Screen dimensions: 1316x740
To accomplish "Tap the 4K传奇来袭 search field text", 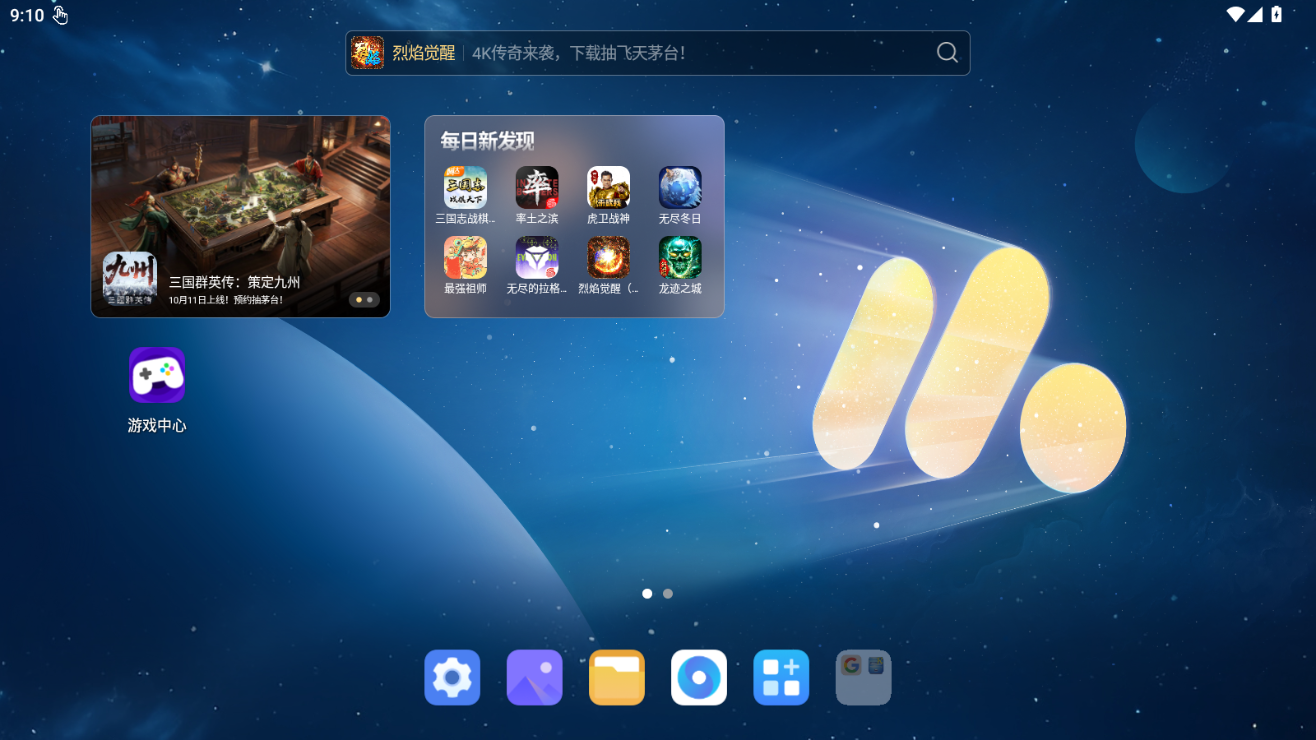I will pos(579,53).
